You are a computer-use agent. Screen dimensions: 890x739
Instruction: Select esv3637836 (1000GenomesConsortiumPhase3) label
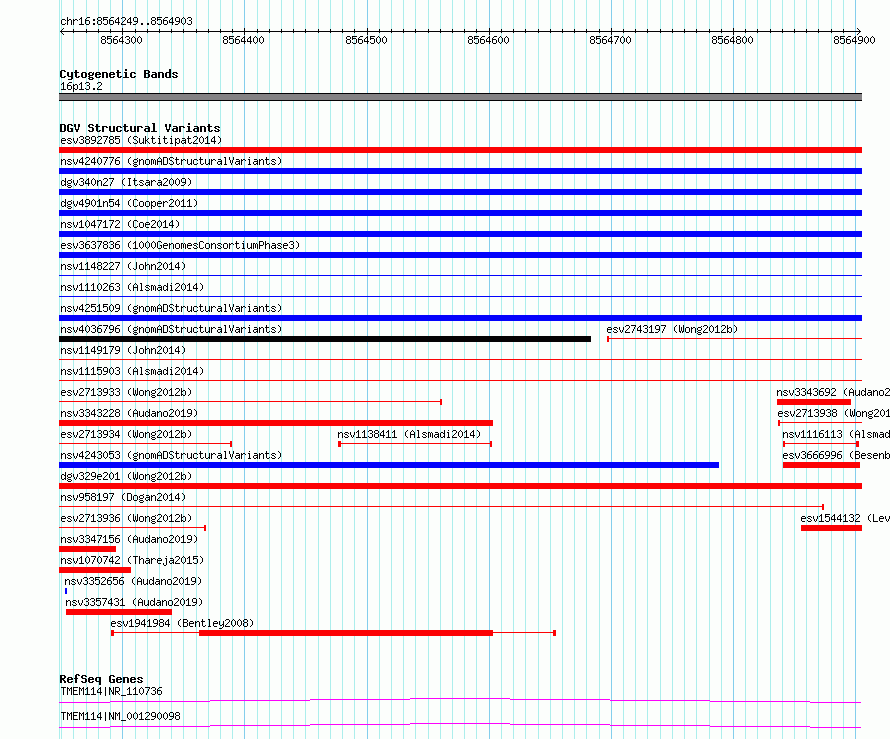pyautogui.click(x=180, y=245)
